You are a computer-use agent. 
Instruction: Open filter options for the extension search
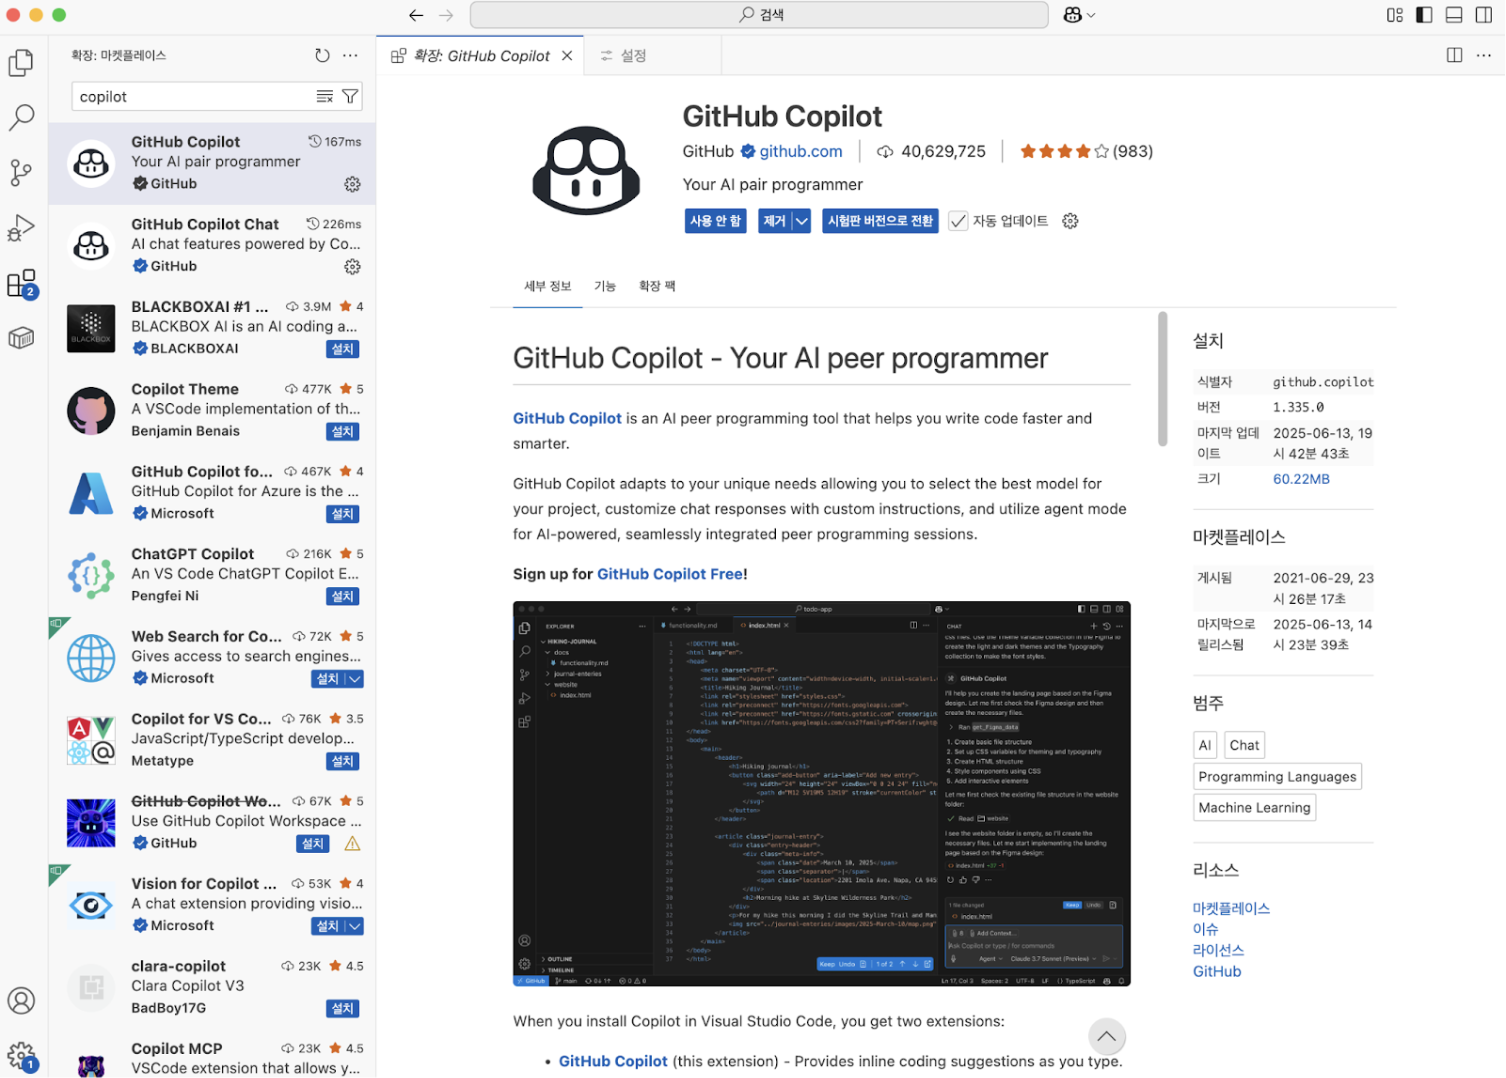349,96
